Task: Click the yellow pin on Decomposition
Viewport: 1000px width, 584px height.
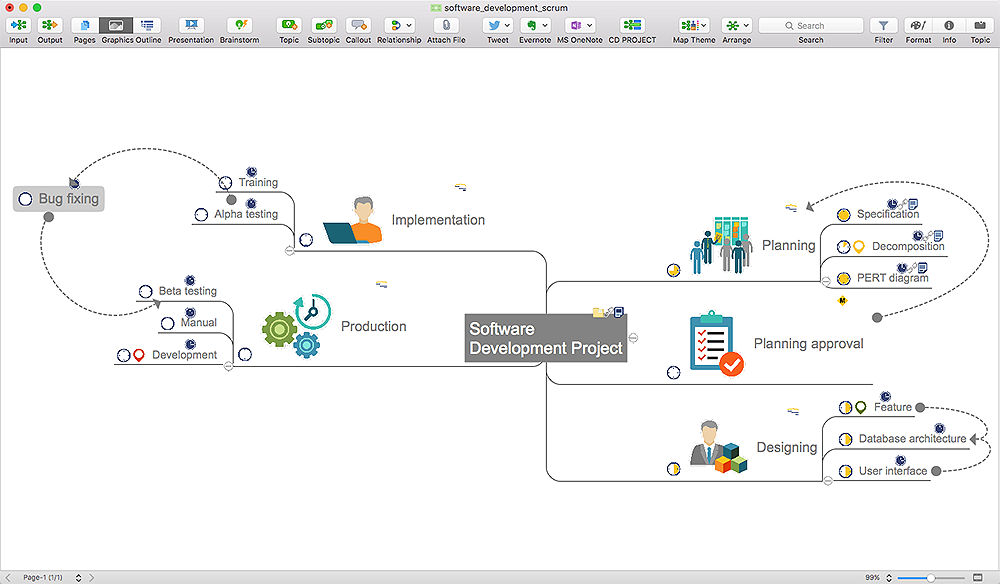Action: [859, 247]
